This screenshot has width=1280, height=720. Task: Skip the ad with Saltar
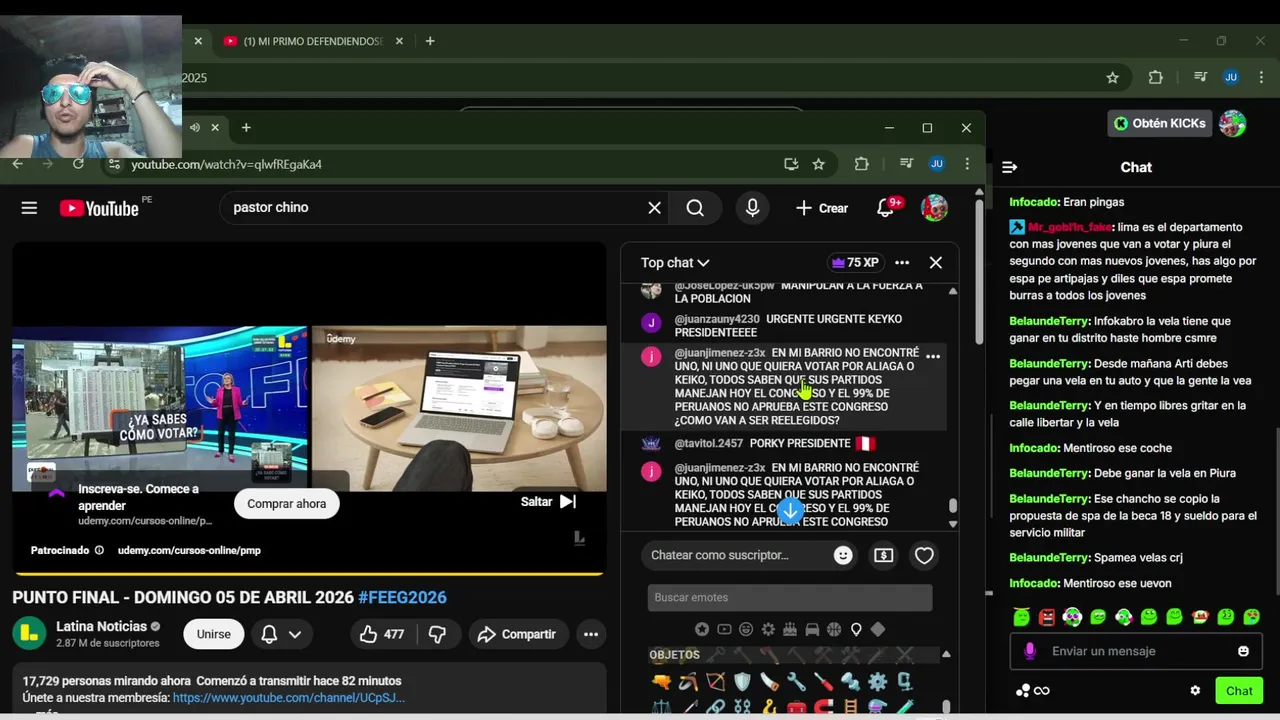[x=548, y=501]
